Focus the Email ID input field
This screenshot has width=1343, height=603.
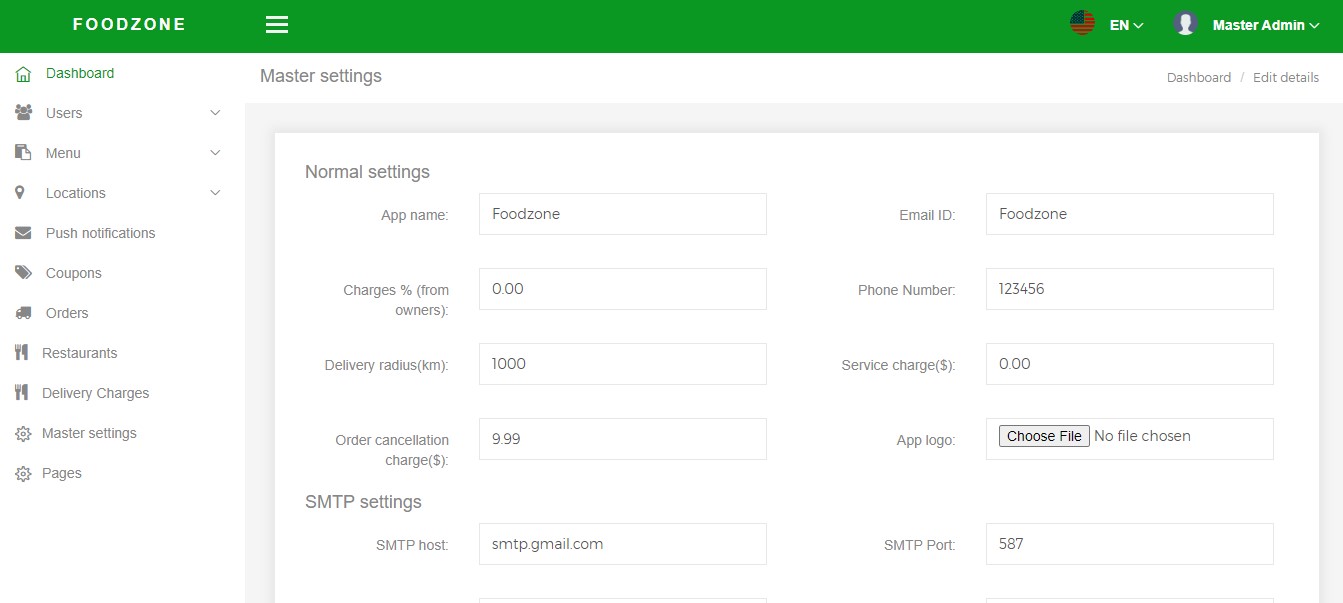[x=1130, y=214]
